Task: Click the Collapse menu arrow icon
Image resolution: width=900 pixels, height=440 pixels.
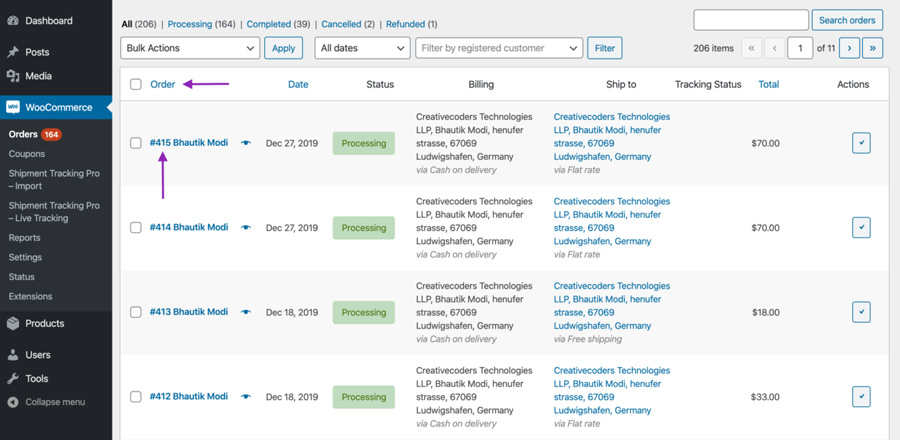Action: [x=13, y=402]
